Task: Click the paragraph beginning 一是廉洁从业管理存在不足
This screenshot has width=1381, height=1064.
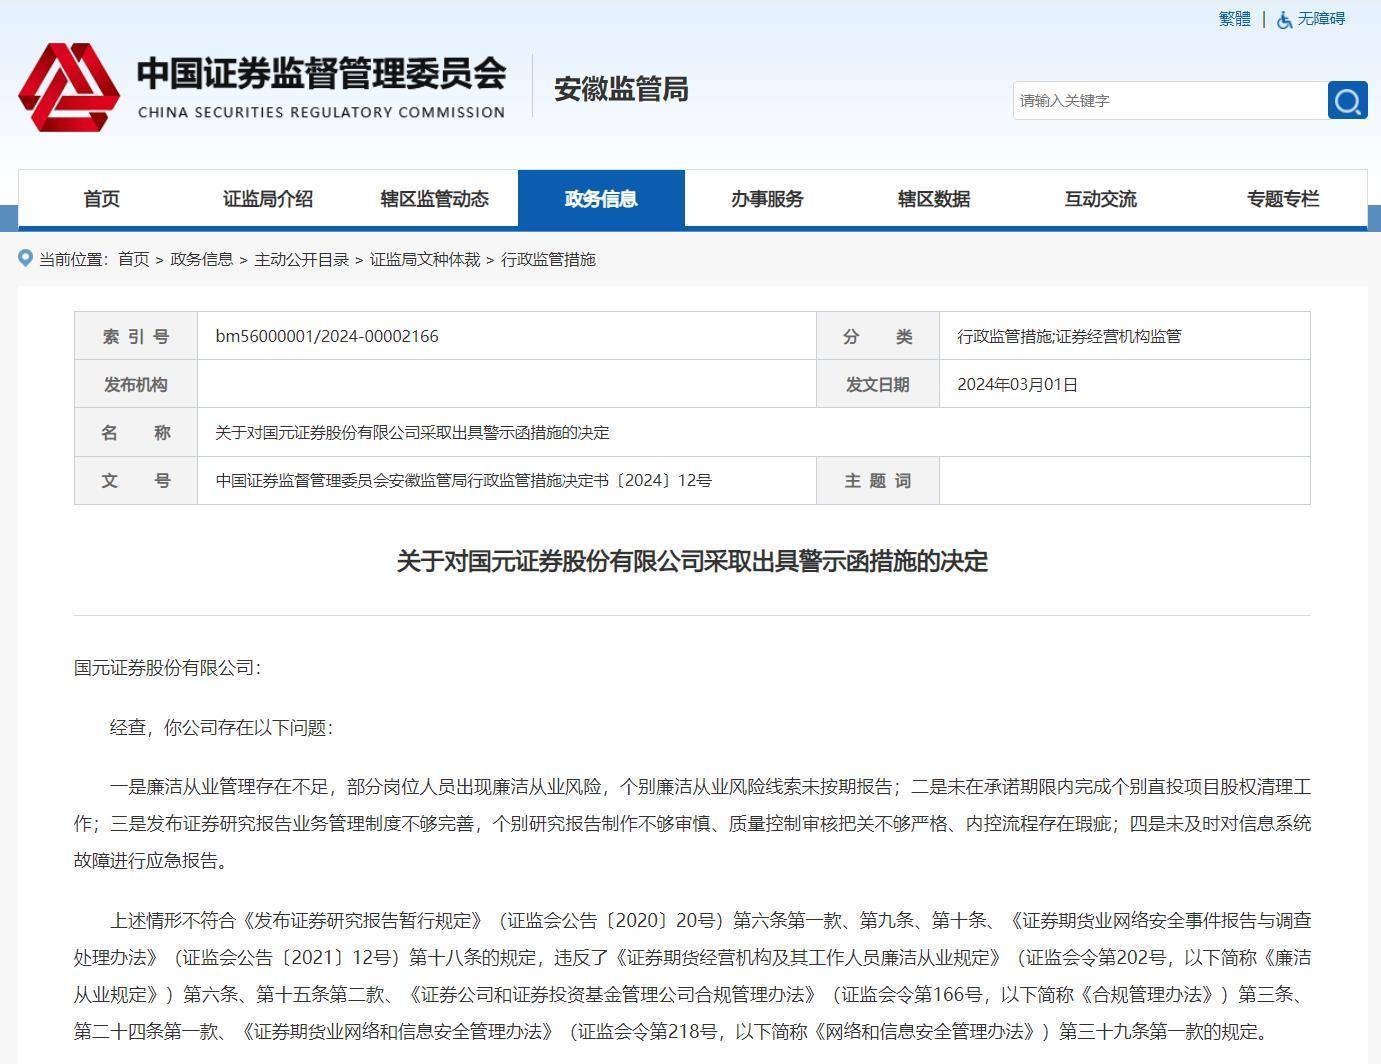Action: point(692,823)
